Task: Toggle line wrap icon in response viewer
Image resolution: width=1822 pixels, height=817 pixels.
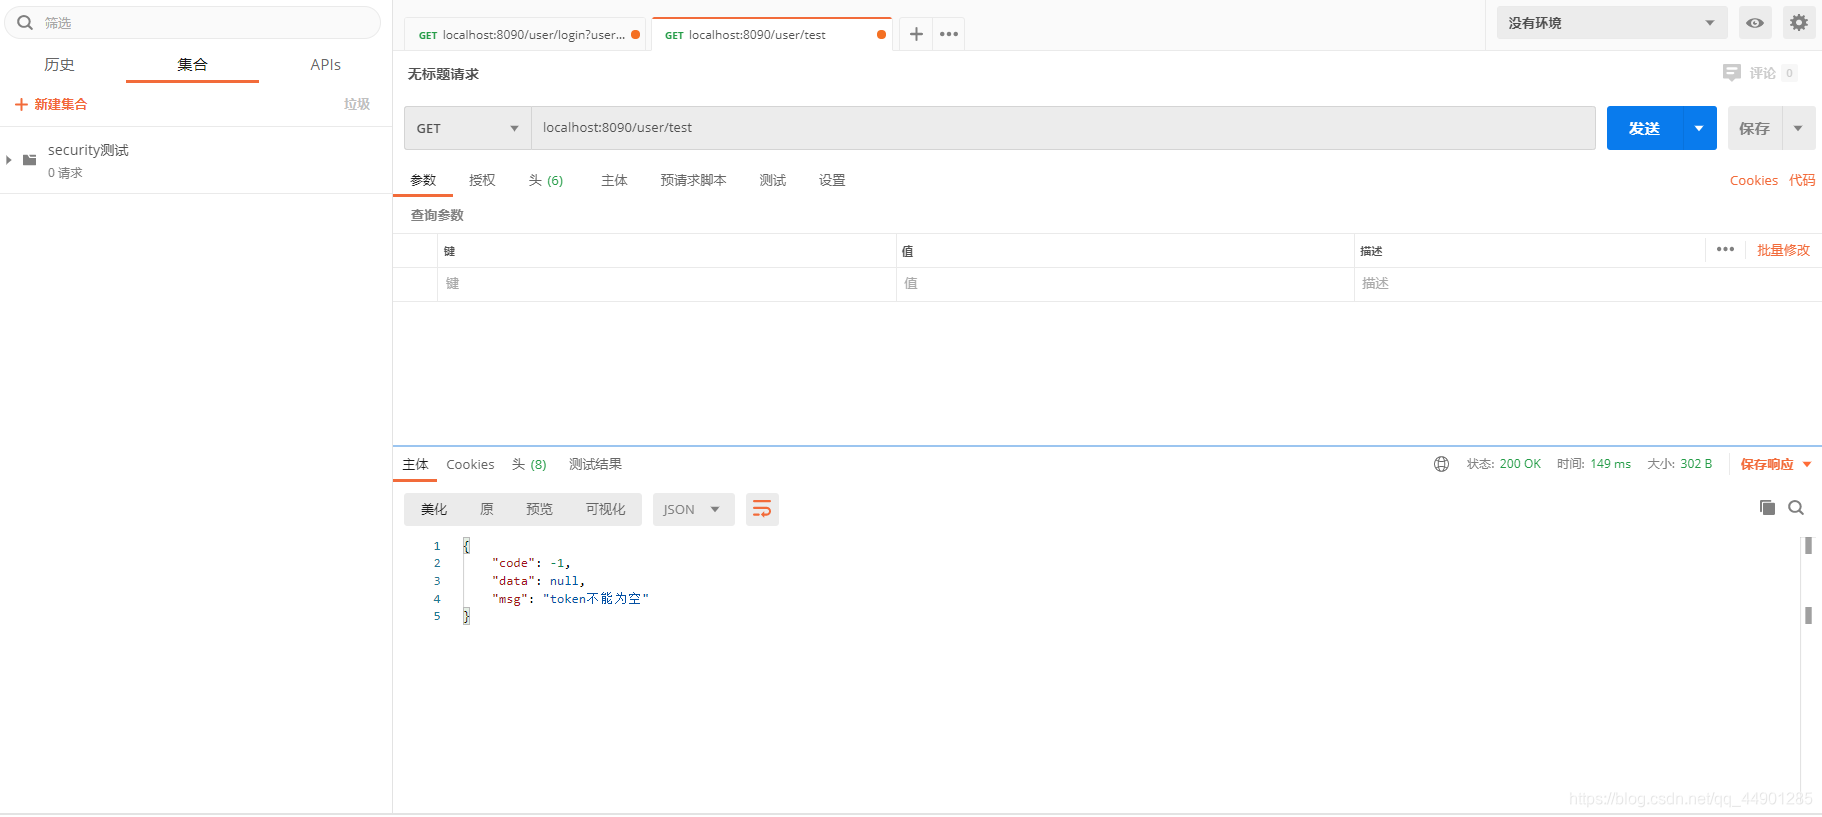Action: (x=762, y=509)
